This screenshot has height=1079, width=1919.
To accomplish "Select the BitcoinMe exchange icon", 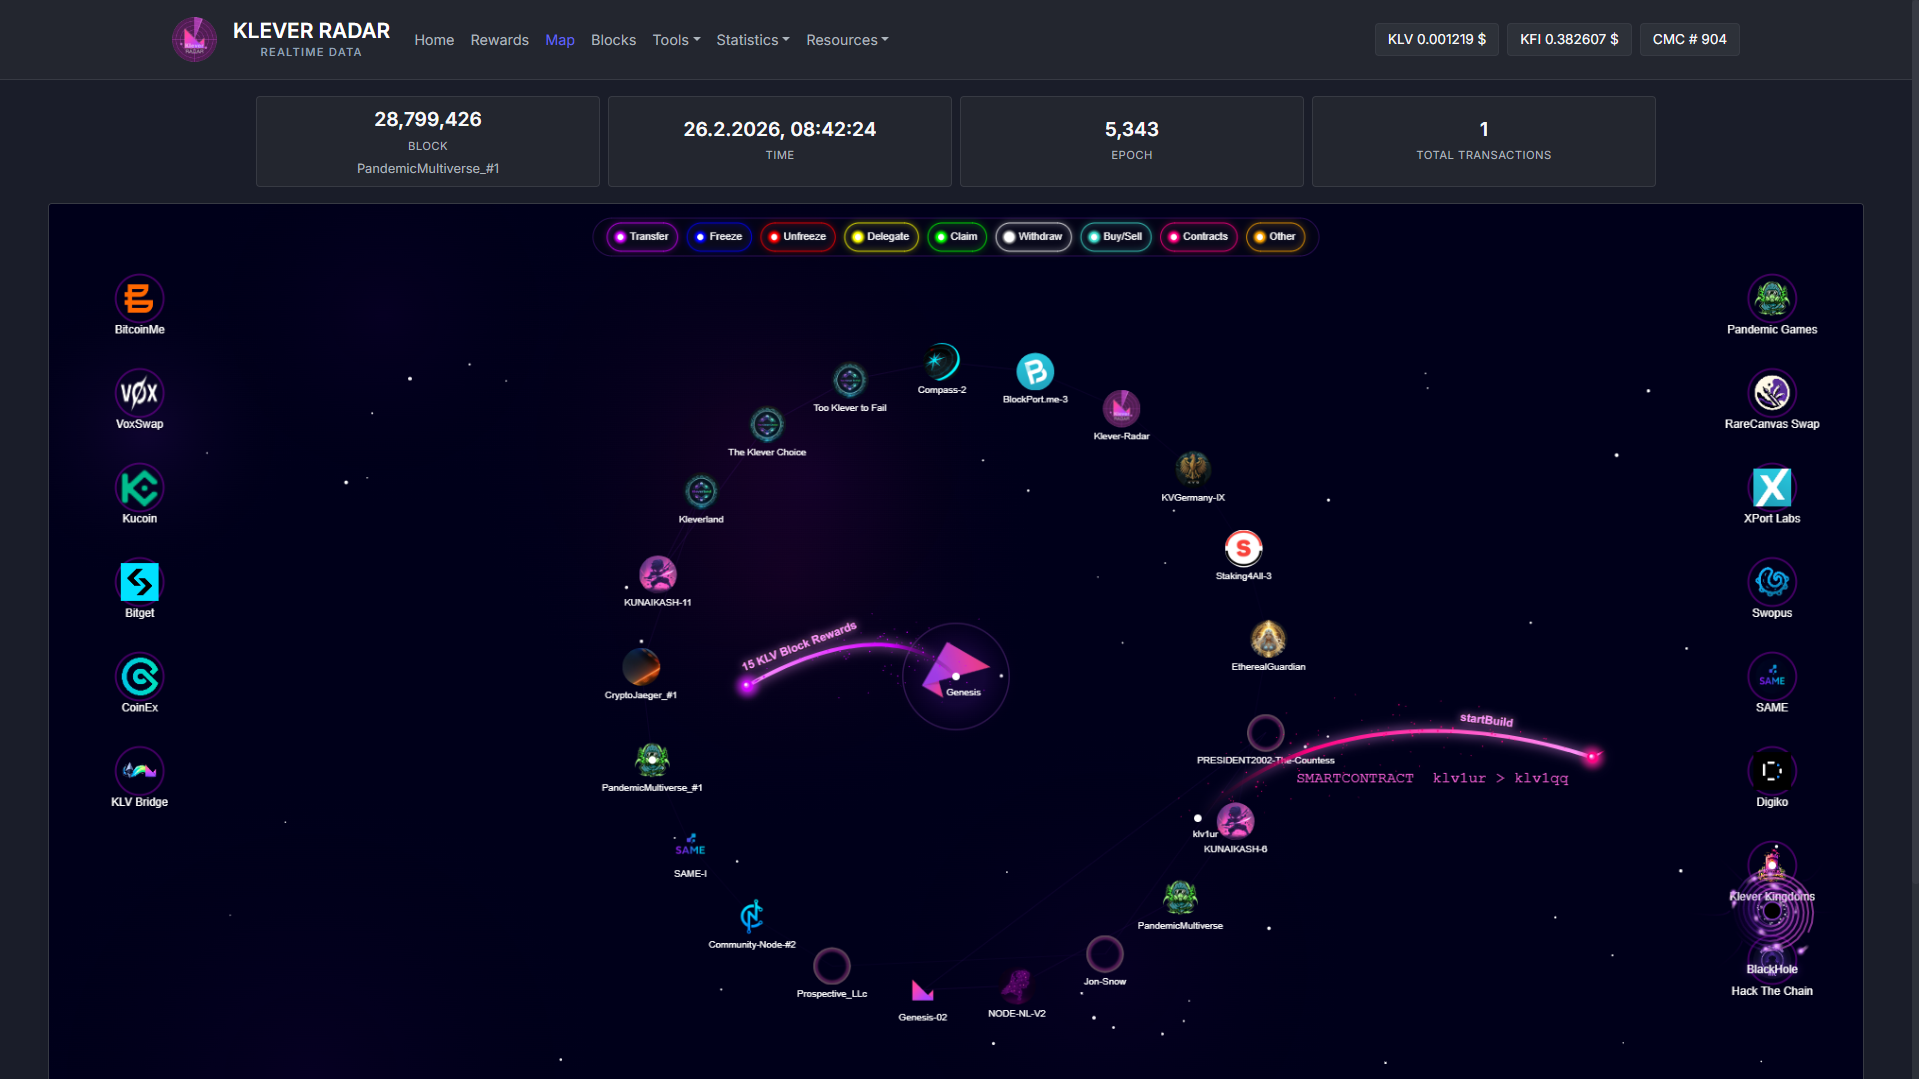I will click(x=139, y=298).
